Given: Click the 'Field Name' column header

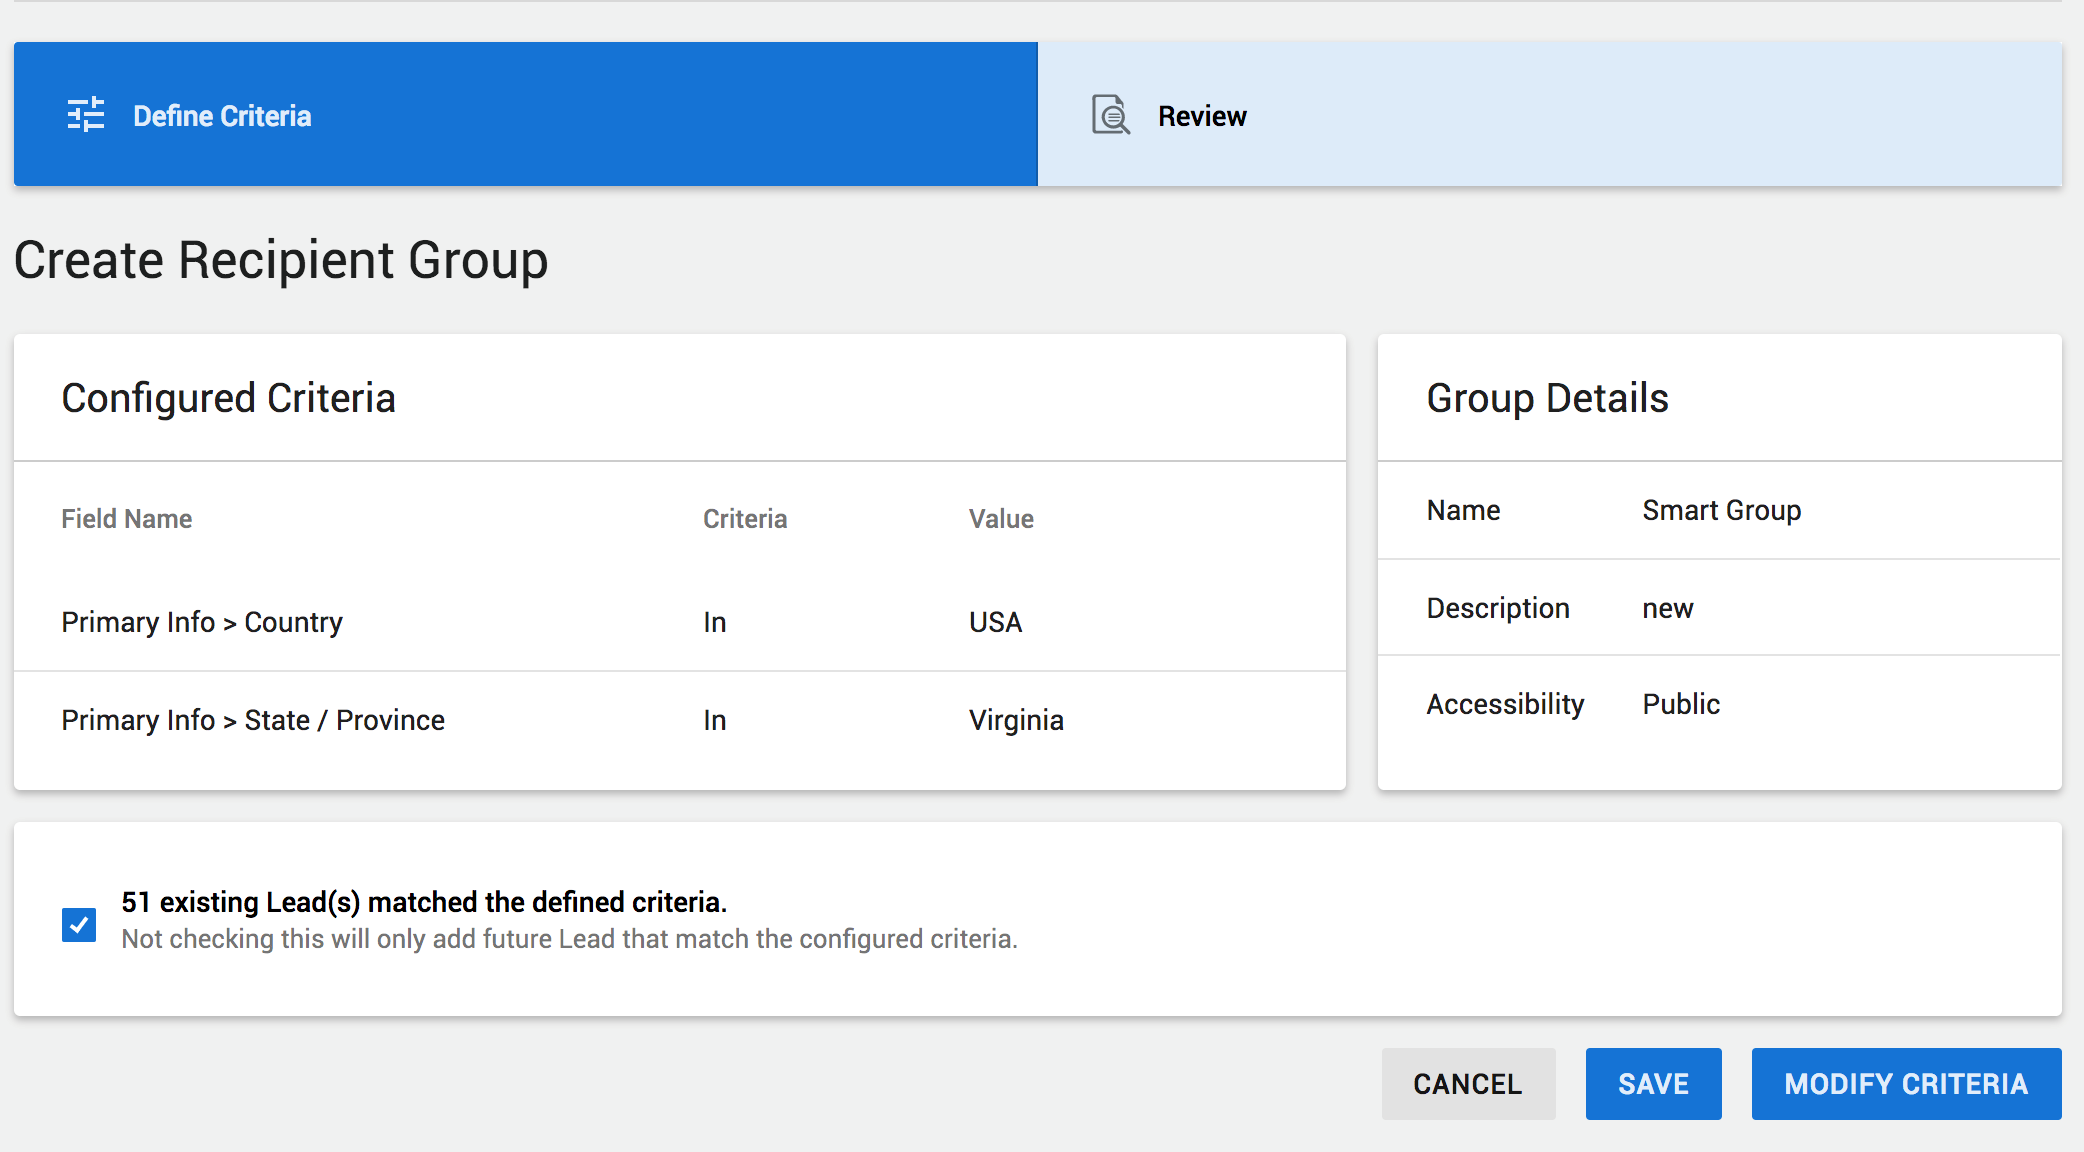Looking at the screenshot, I should (127, 519).
